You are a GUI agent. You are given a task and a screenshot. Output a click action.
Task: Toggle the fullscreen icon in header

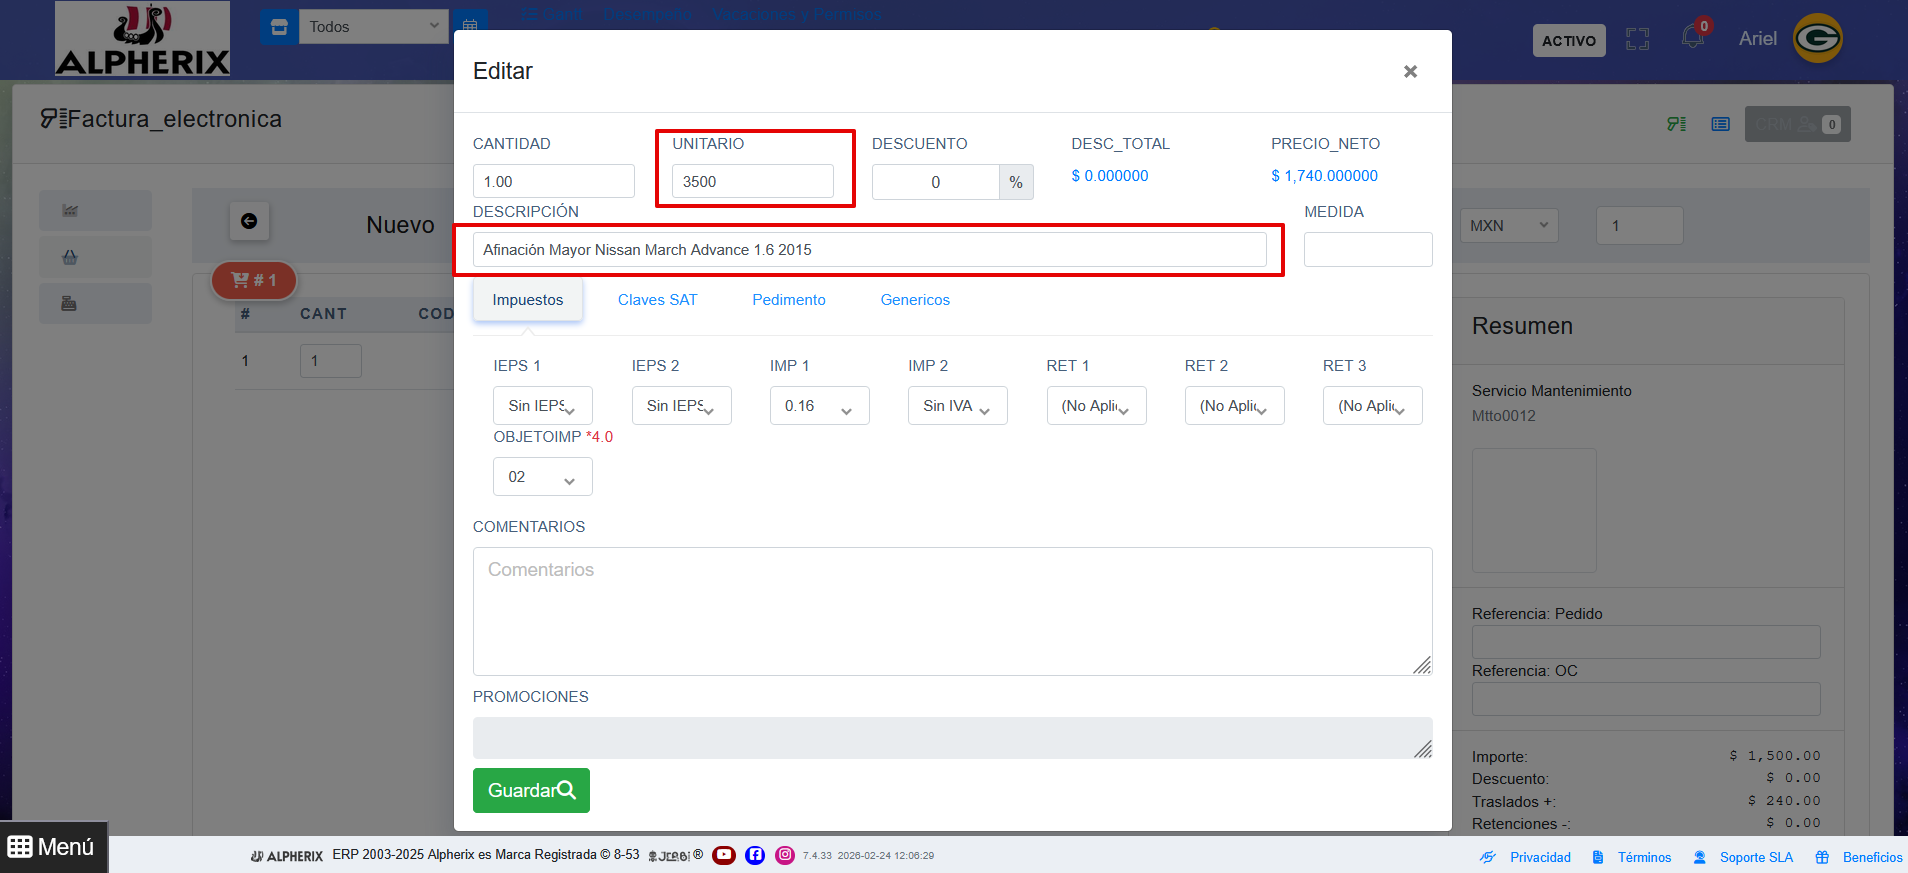tap(1637, 40)
